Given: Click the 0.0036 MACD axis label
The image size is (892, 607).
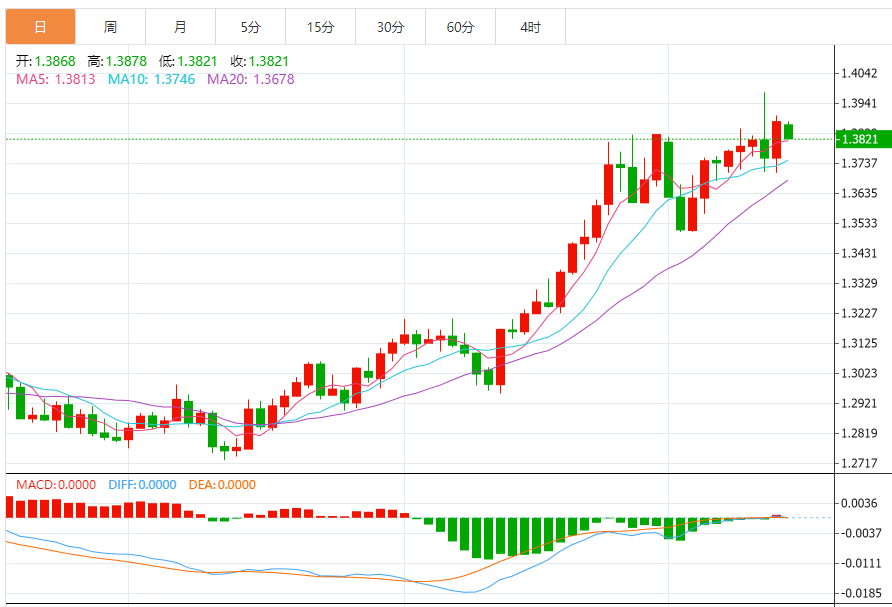Looking at the screenshot, I should (x=859, y=503).
